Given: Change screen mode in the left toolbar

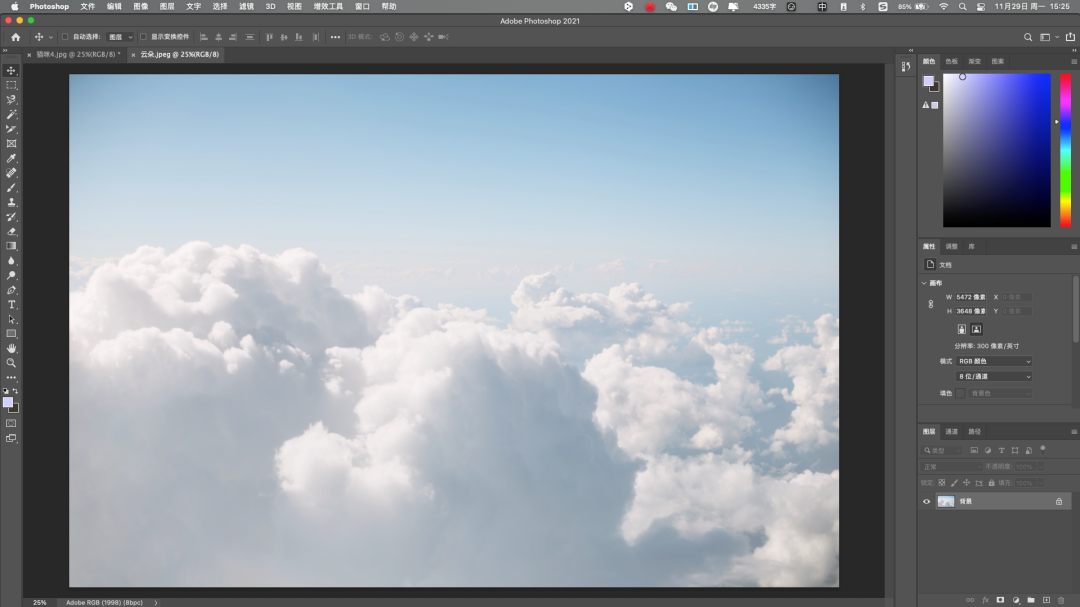Looking at the screenshot, I should [11, 438].
